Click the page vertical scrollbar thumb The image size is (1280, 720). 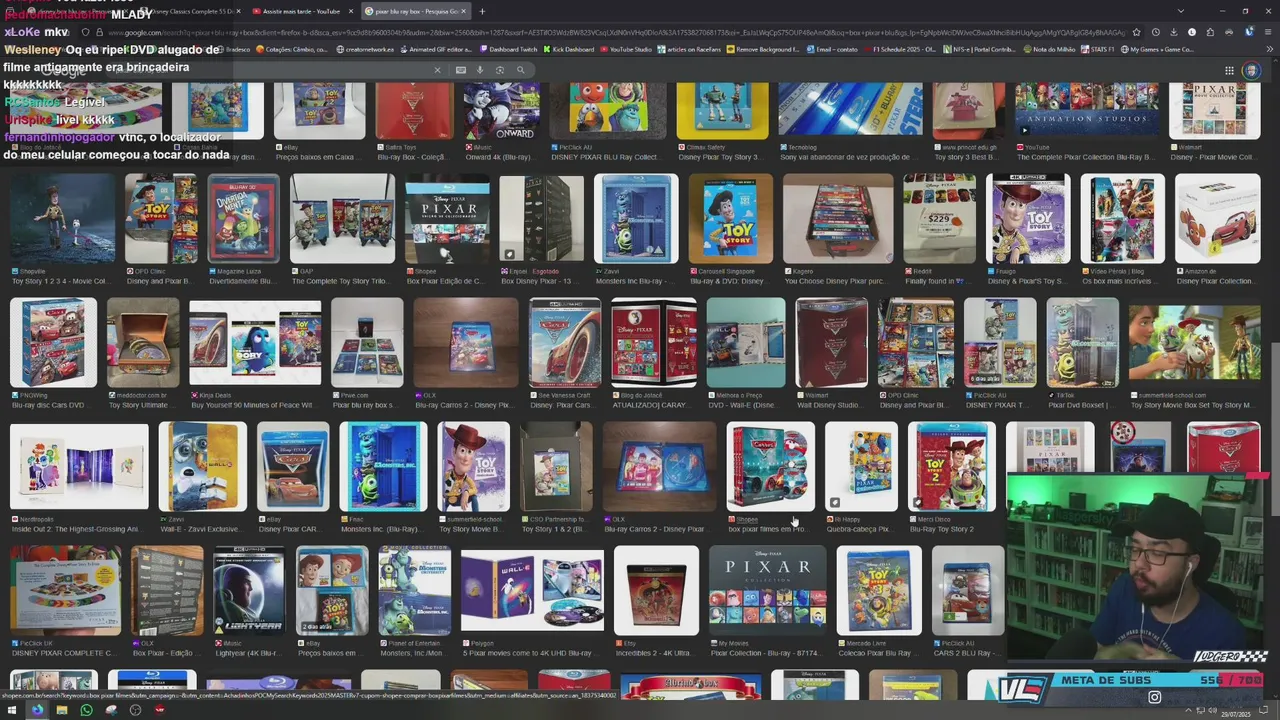tap(1274, 407)
